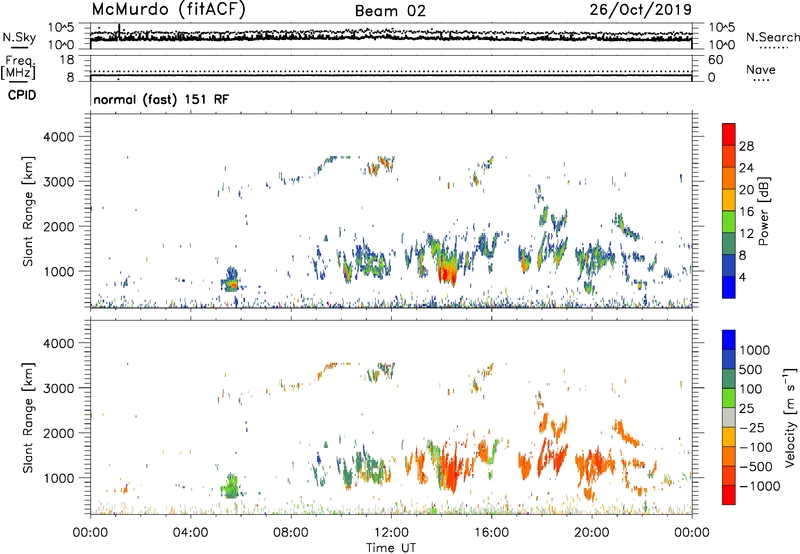This screenshot has width=800, height=554.
Task: Click 'normal (fast) 151 RF' text
Action: [x=161, y=99]
